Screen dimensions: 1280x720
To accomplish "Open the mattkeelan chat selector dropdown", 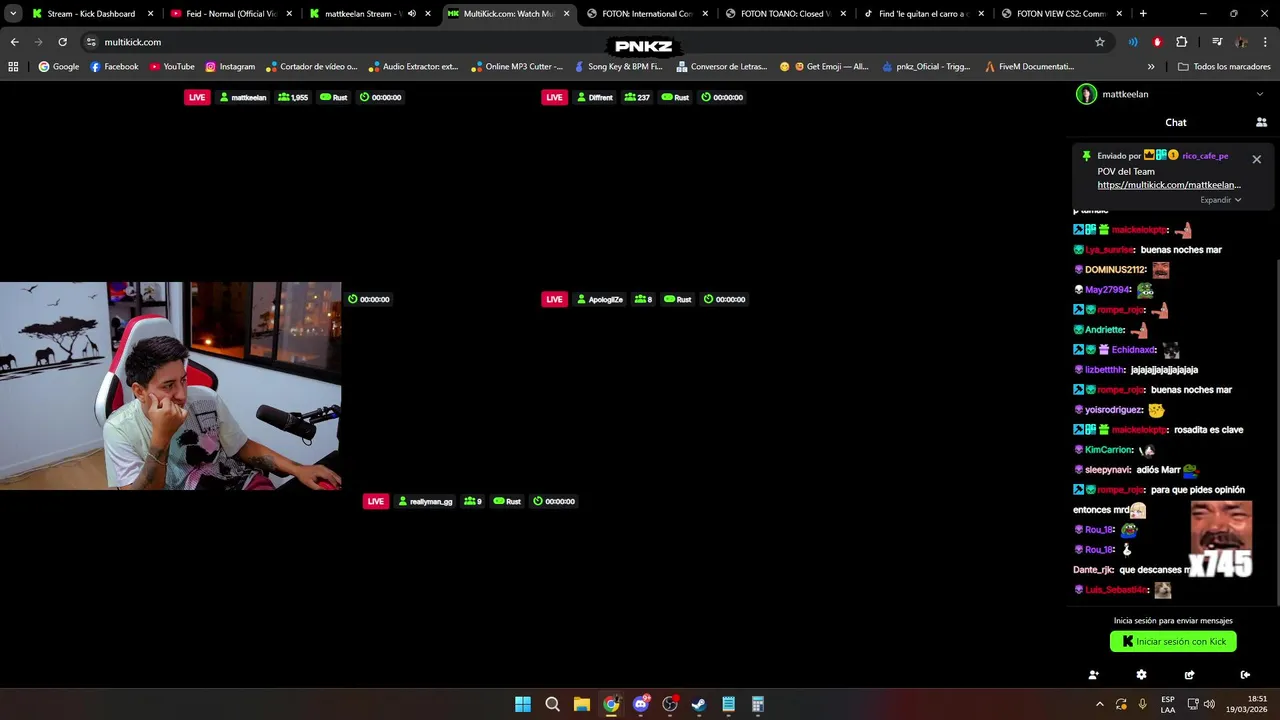I will 1259,94.
